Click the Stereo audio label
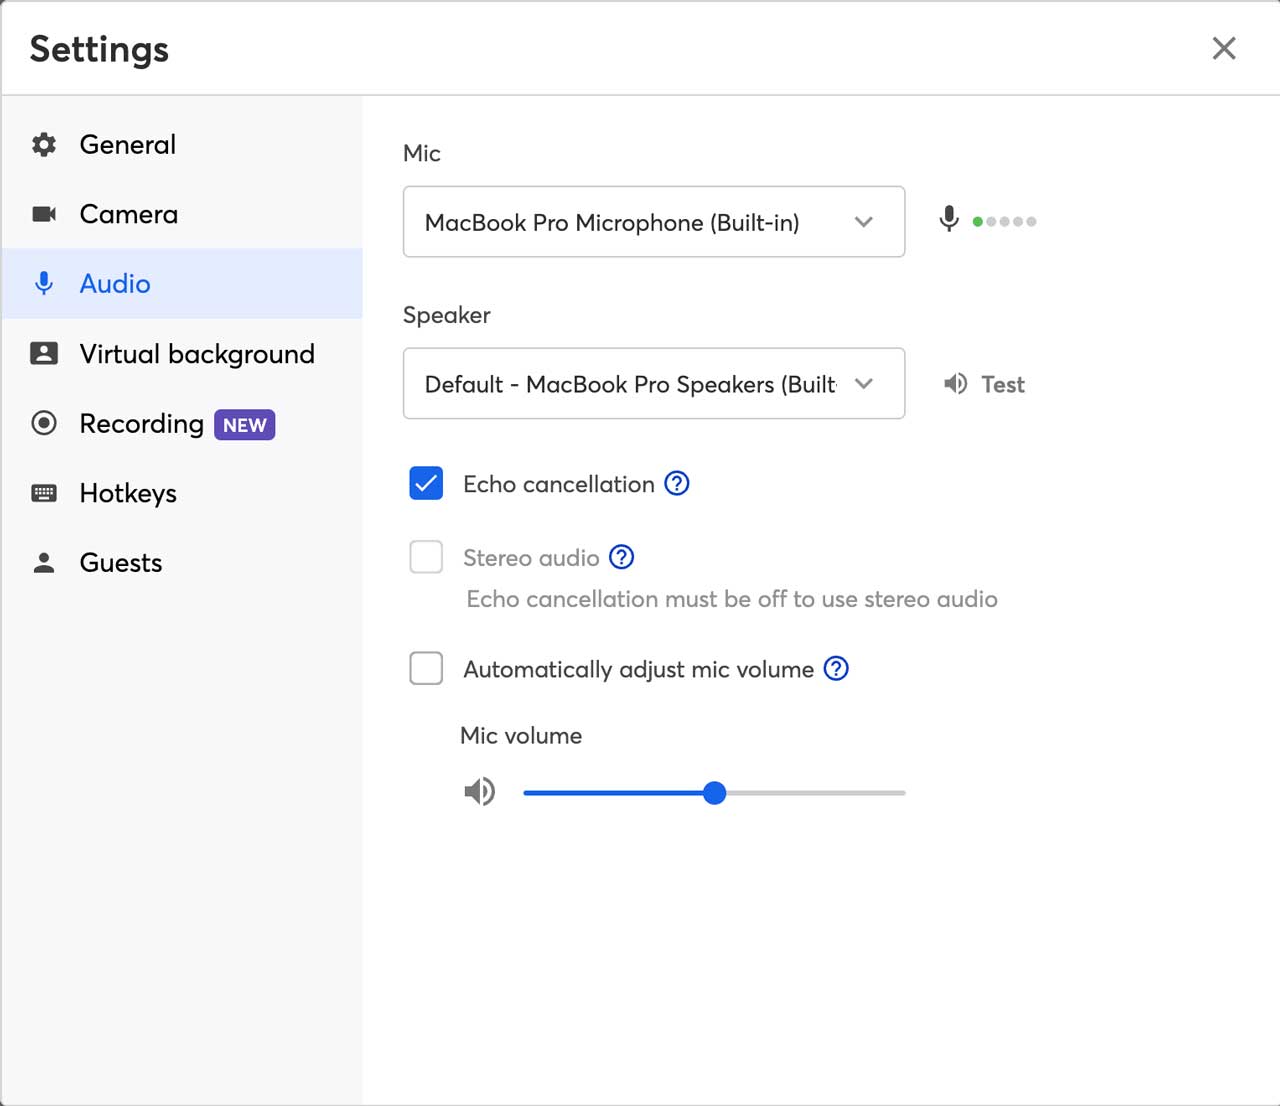This screenshot has height=1106, width=1280. pyautogui.click(x=531, y=558)
